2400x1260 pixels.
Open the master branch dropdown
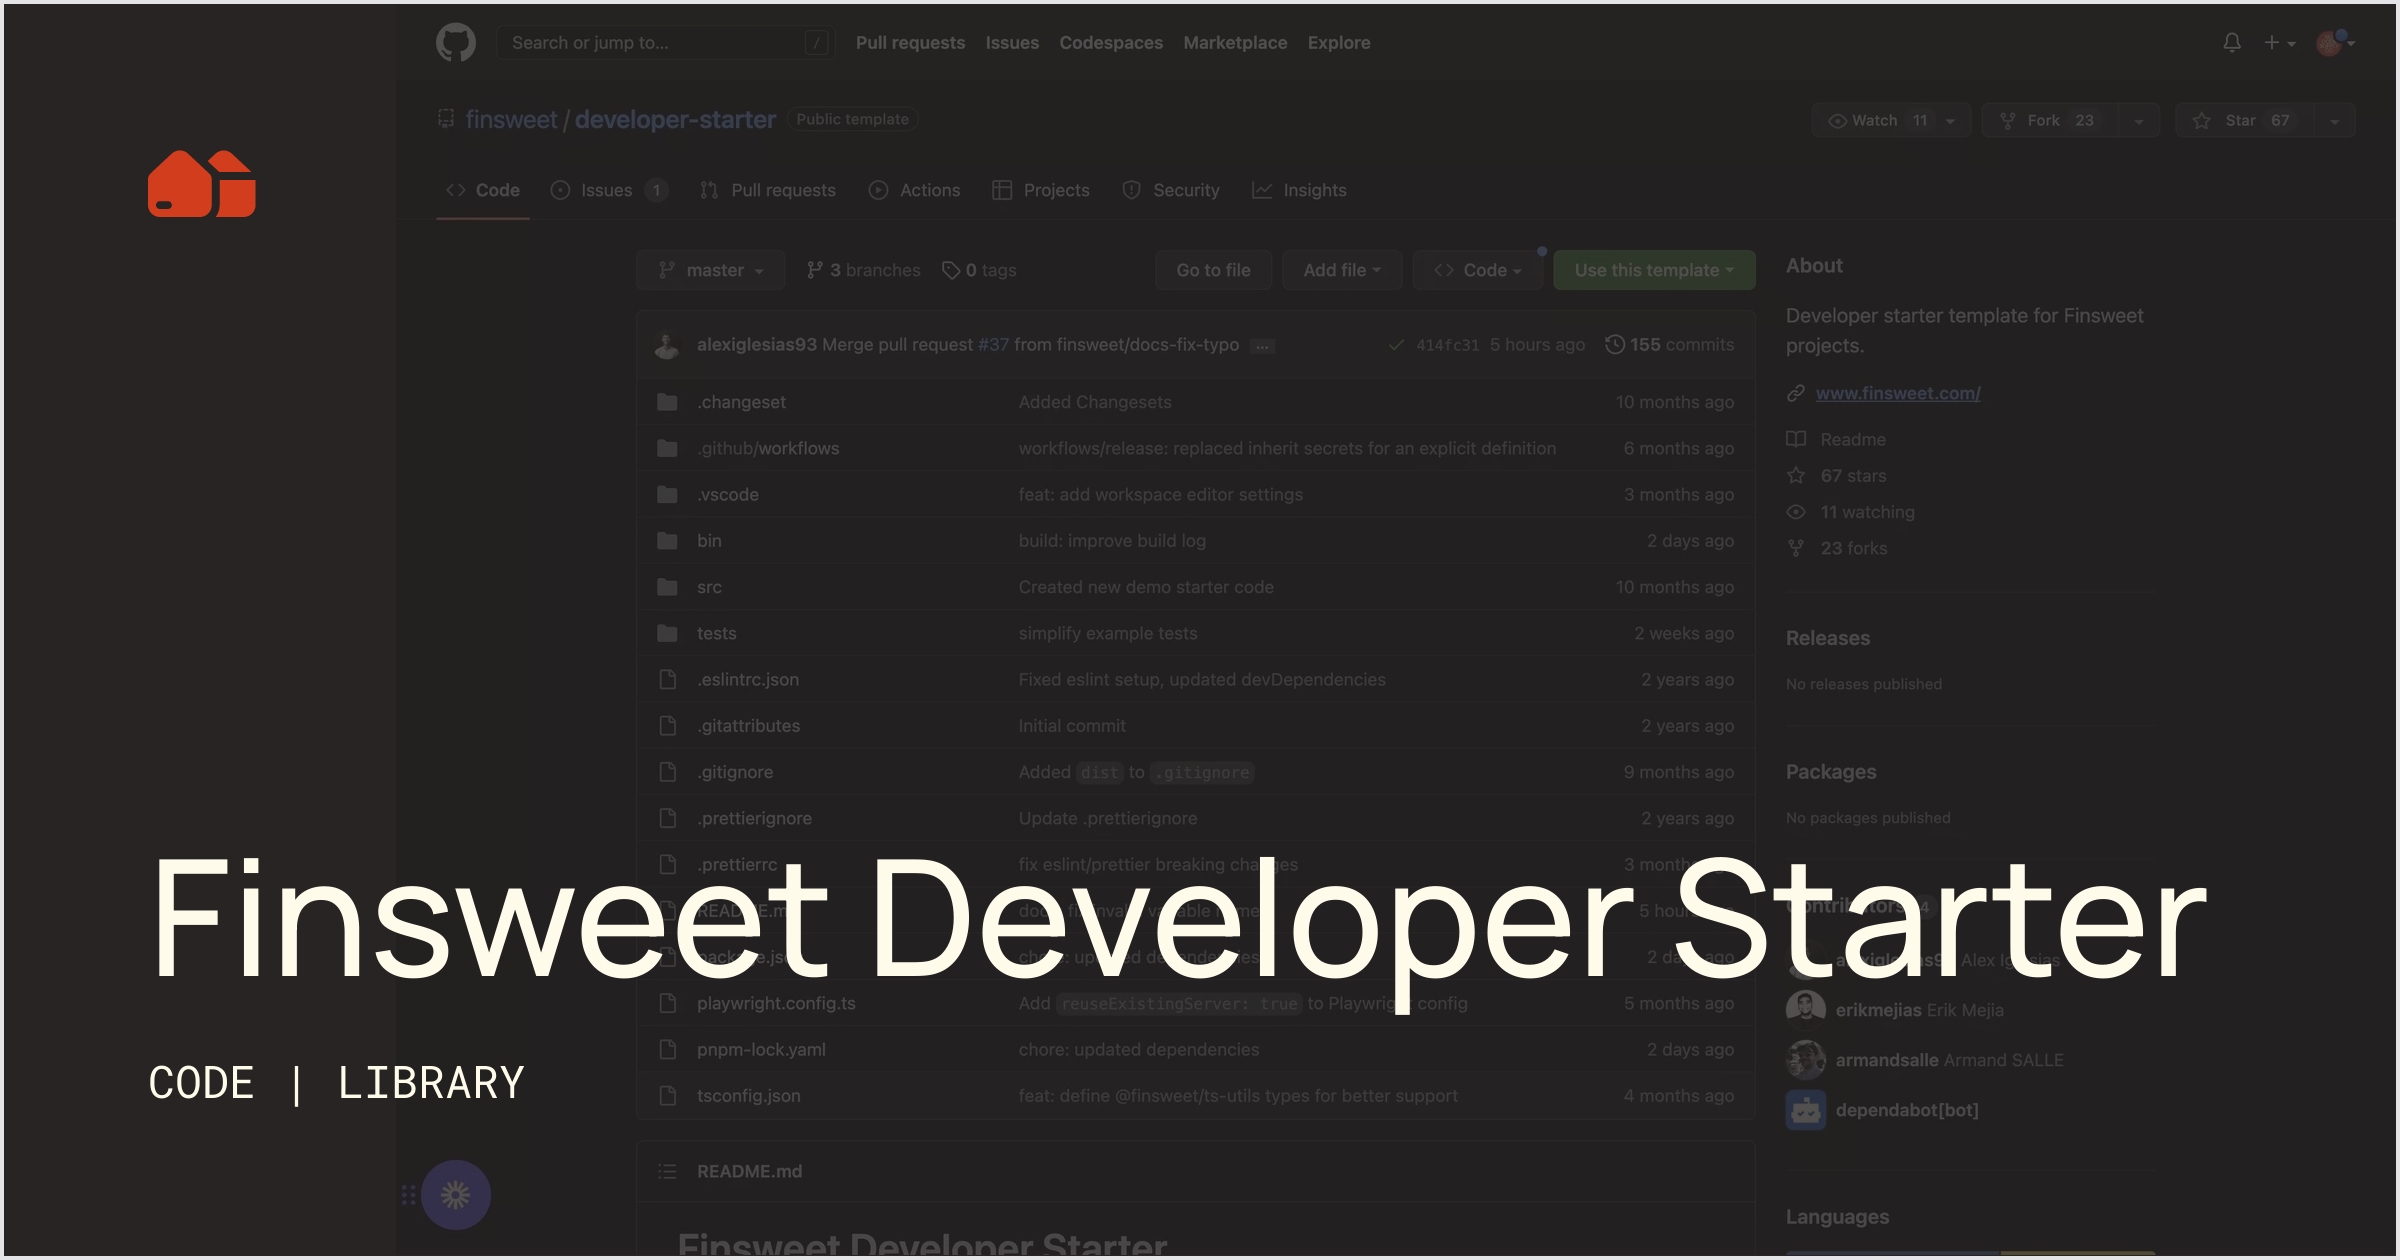pyautogui.click(x=711, y=270)
